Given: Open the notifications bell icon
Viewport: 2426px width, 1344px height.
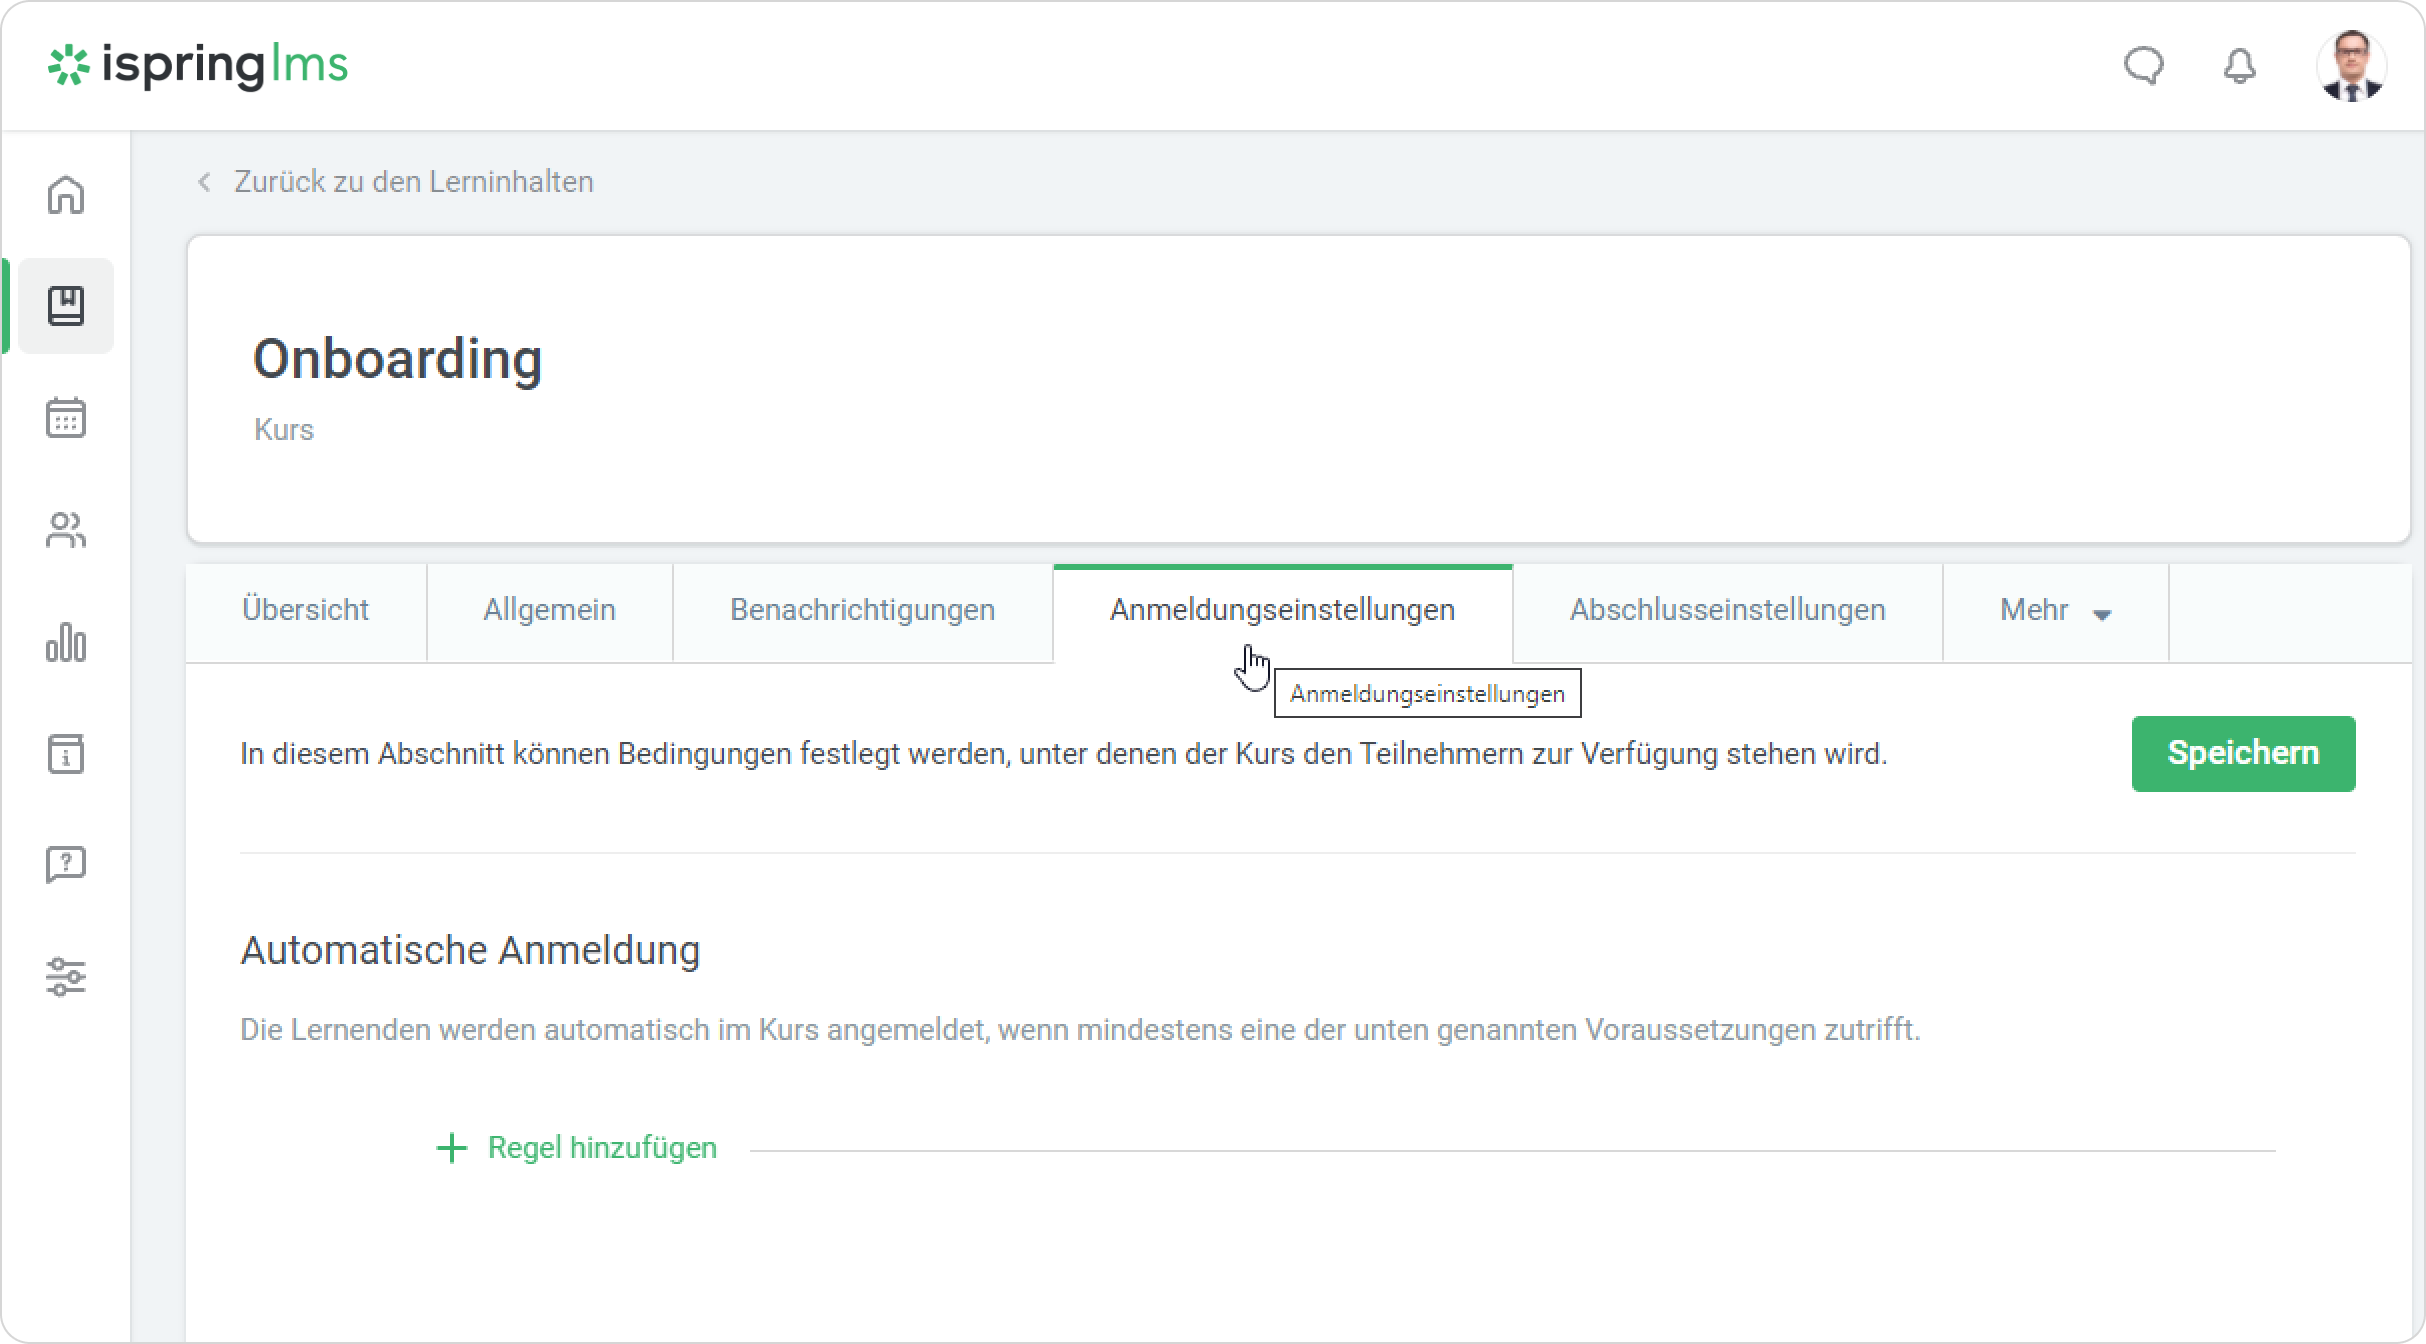Looking at the screenshot, I should click(2240, 67).
